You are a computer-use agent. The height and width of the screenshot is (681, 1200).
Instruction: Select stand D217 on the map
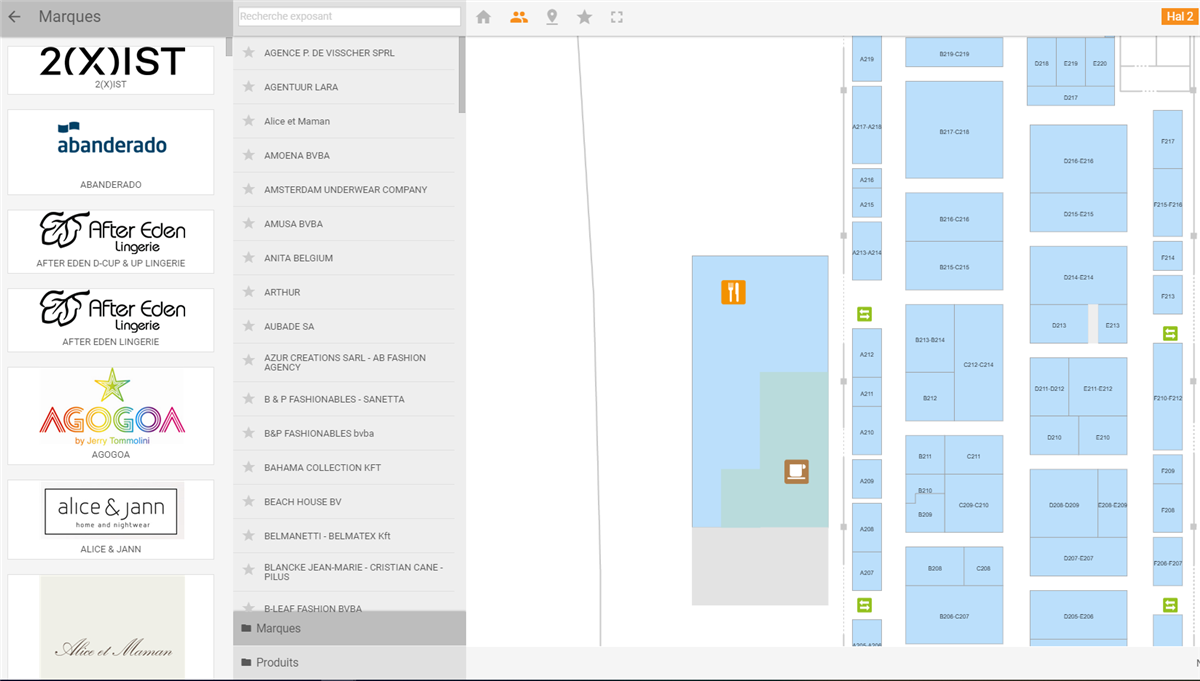point(1071,97)
